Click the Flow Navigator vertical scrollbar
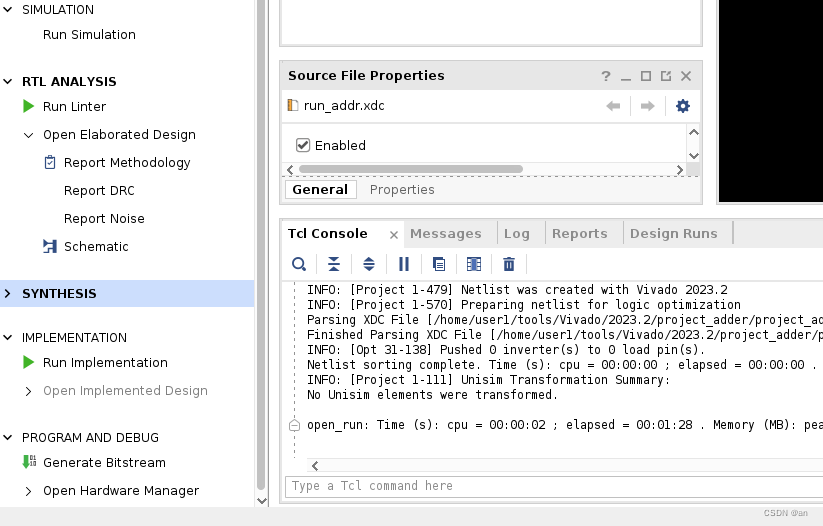The image size is (823, 526). 261,245
